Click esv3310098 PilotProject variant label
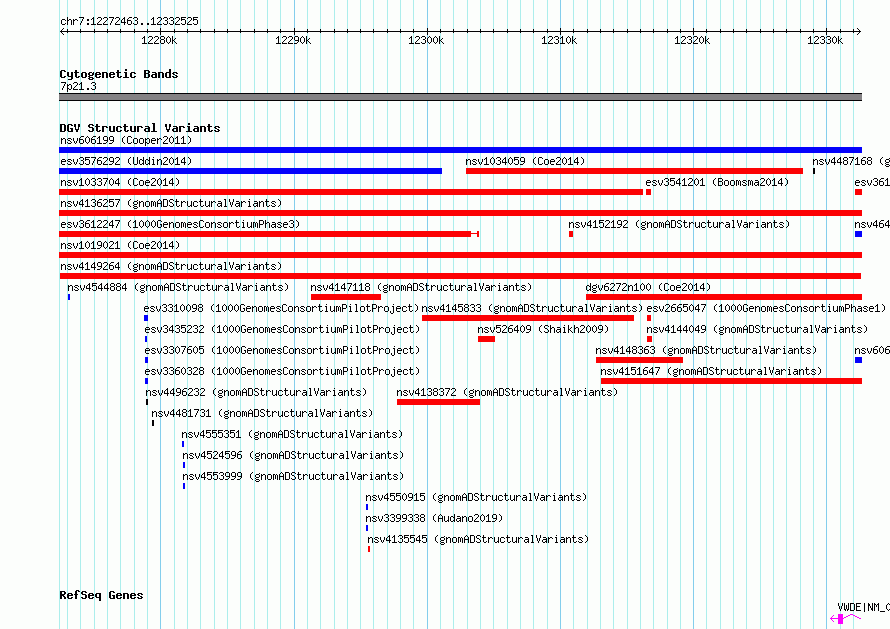890x629 pixels. [x=282, y=308]
